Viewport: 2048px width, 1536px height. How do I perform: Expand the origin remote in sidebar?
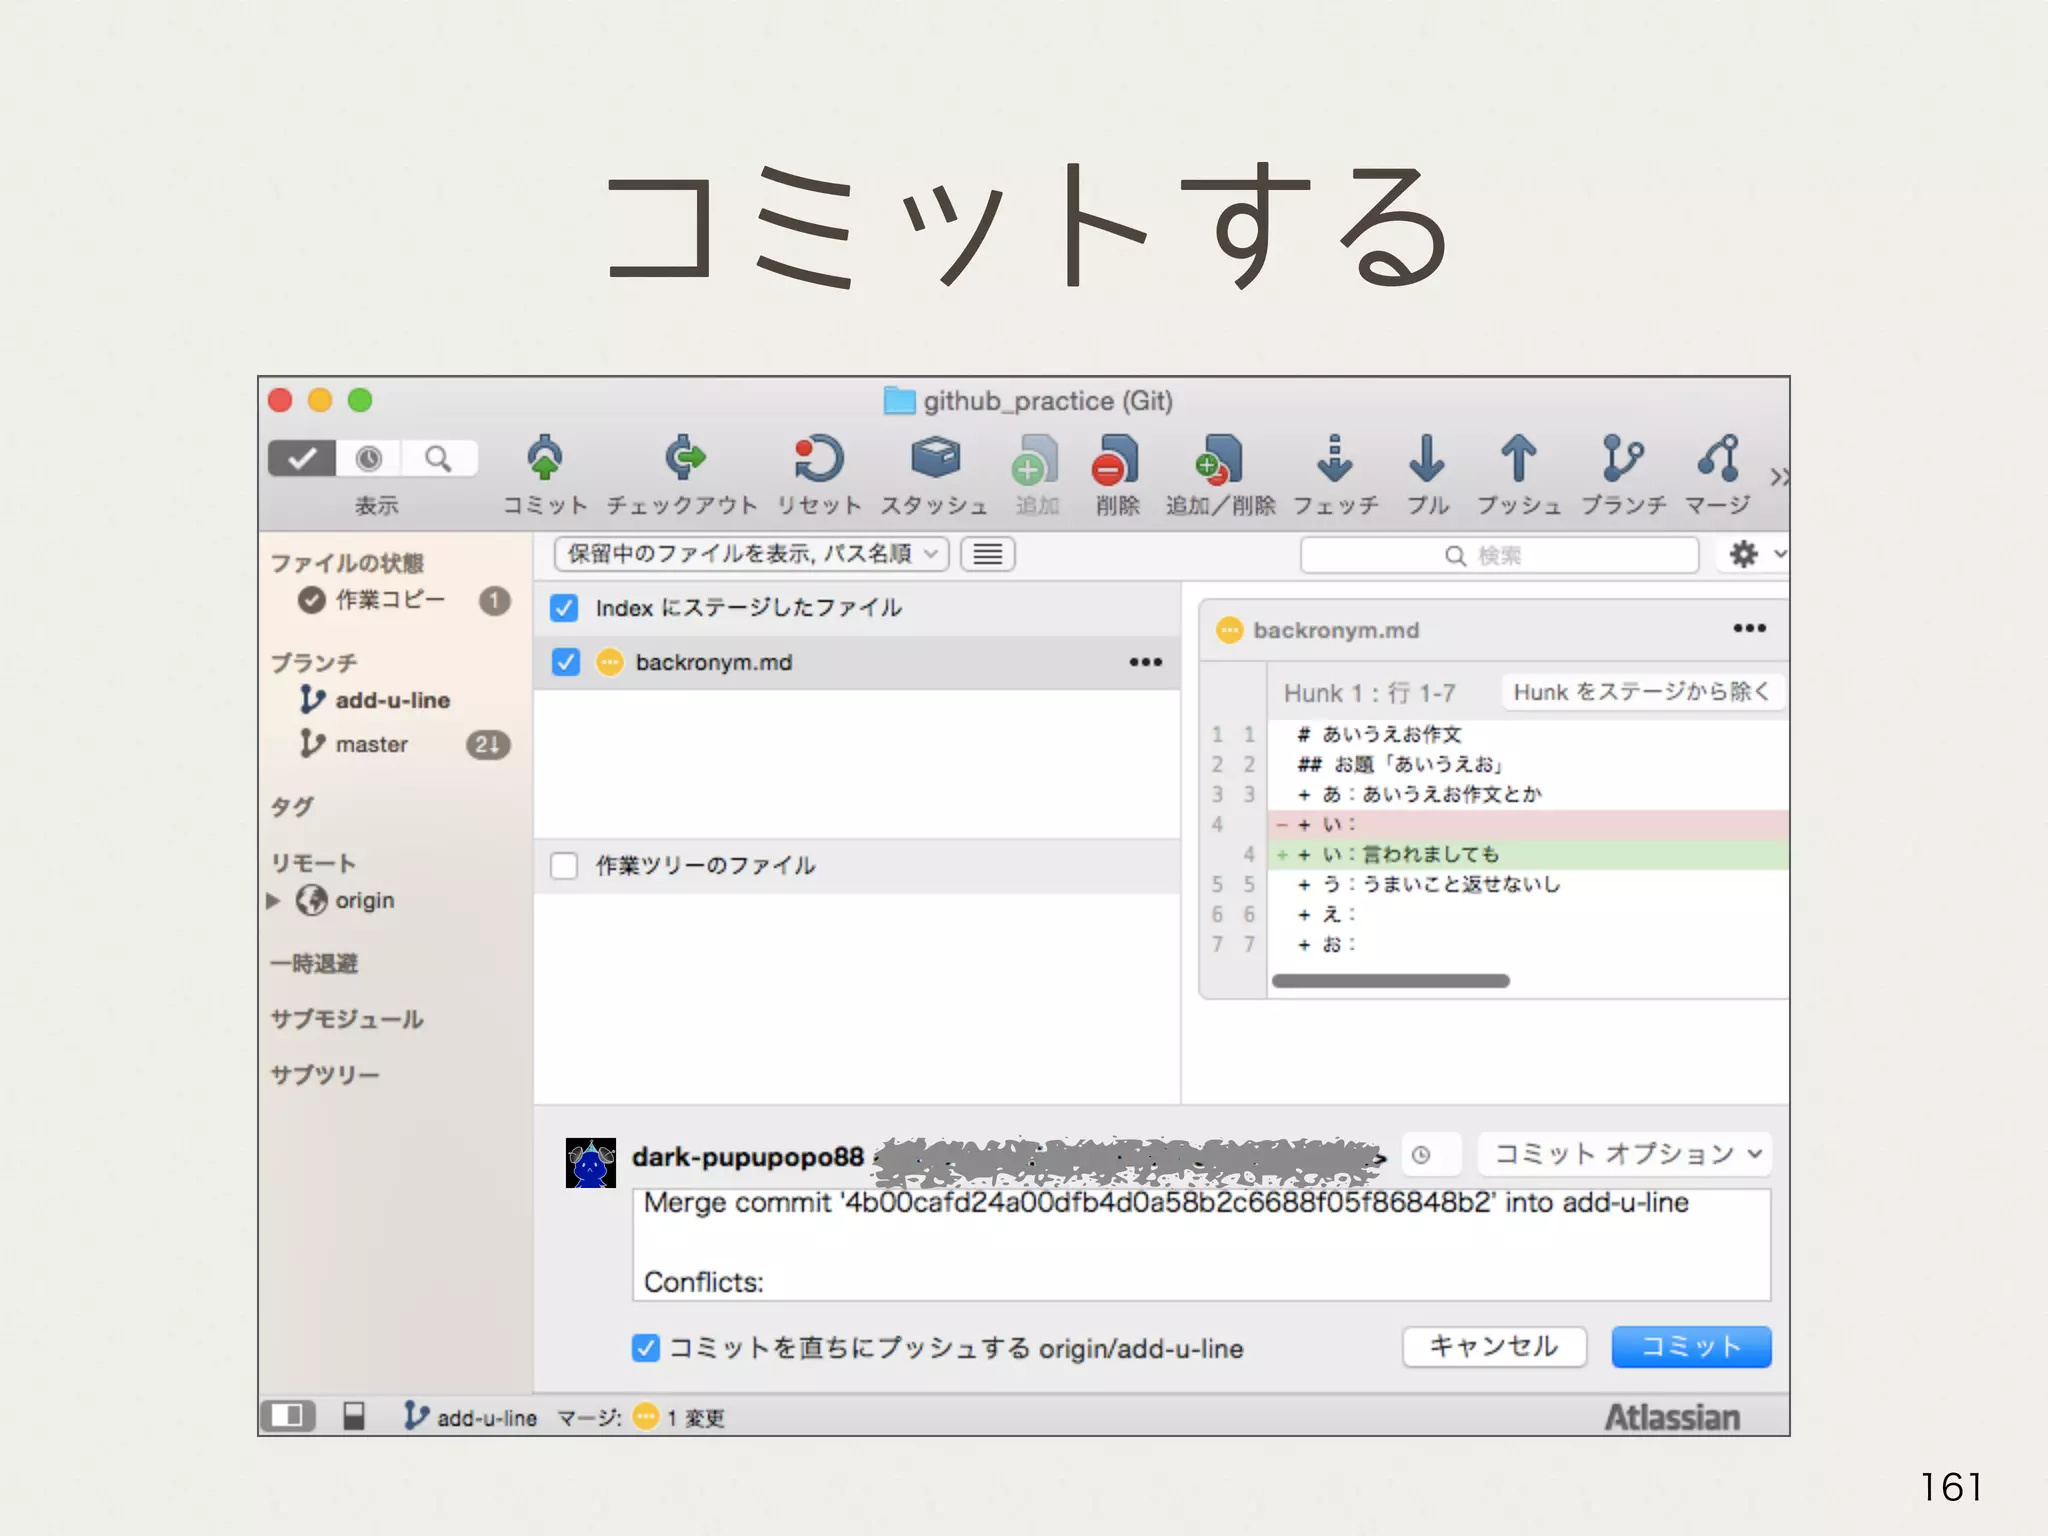pyautogui.click(x=273, y=900)
